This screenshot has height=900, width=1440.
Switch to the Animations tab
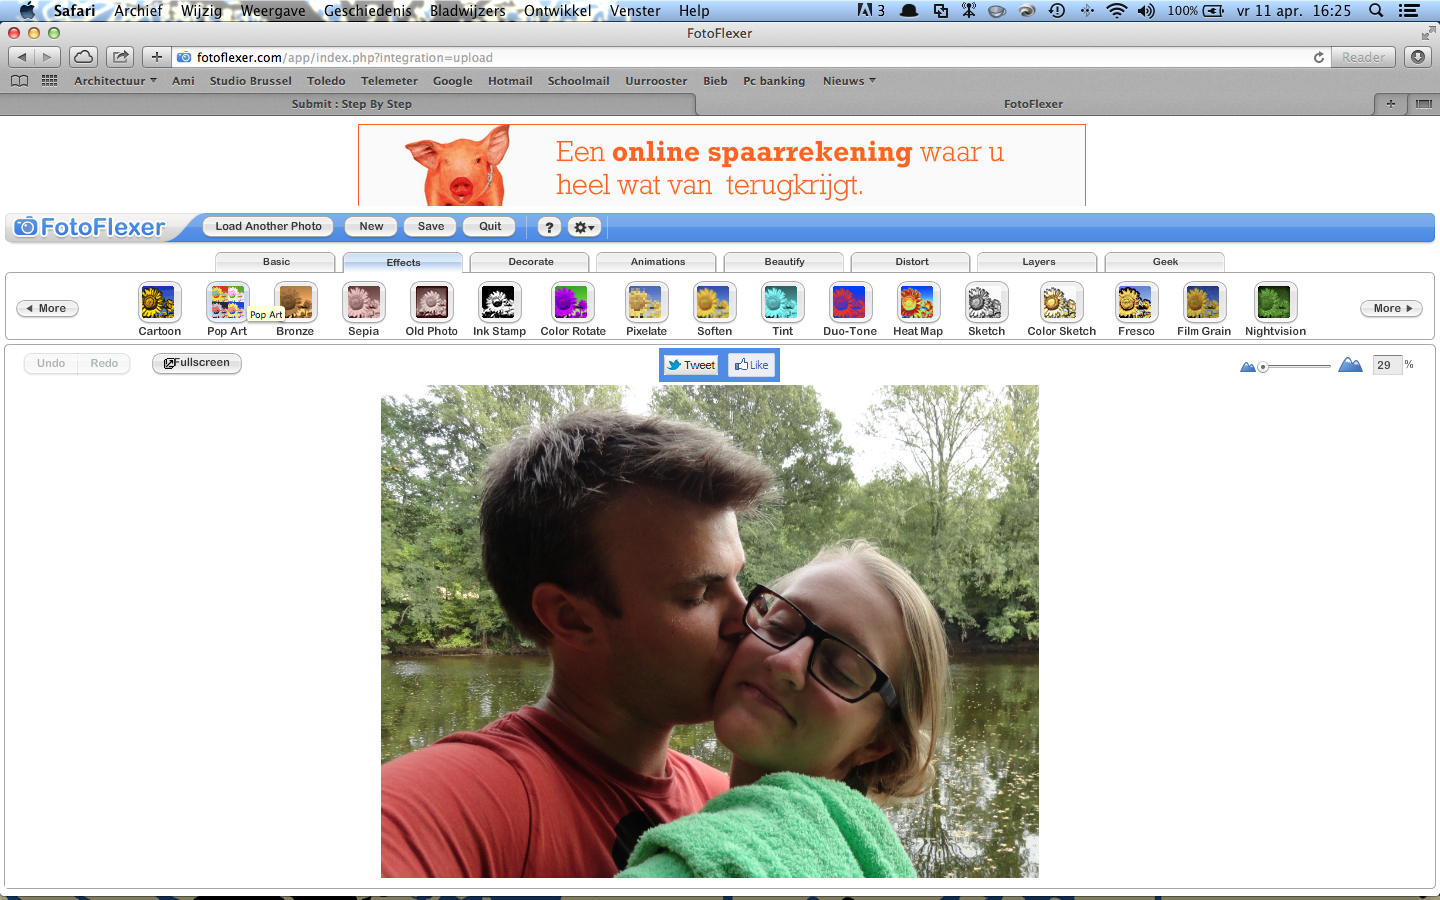(x=658, y=262)
